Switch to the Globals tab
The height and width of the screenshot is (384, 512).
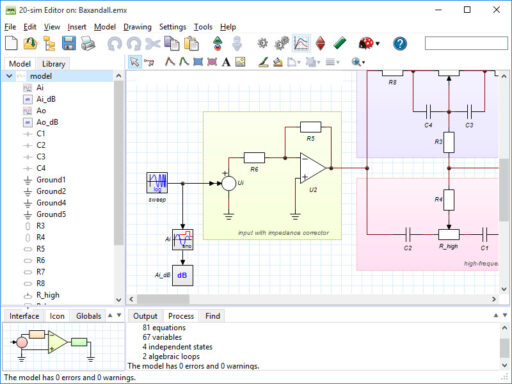(88, 316)
